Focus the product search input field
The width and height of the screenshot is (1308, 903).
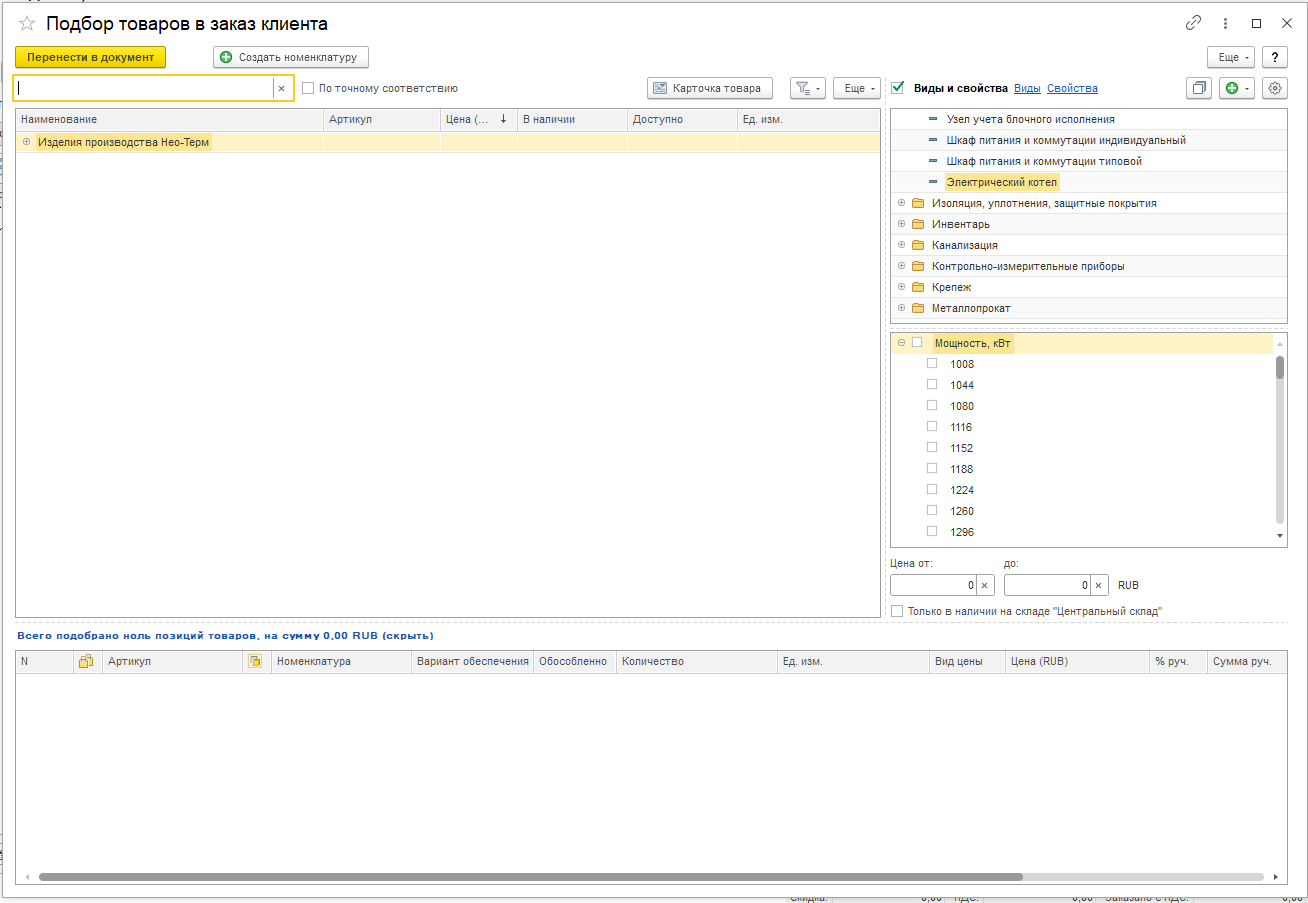point(144,88)
